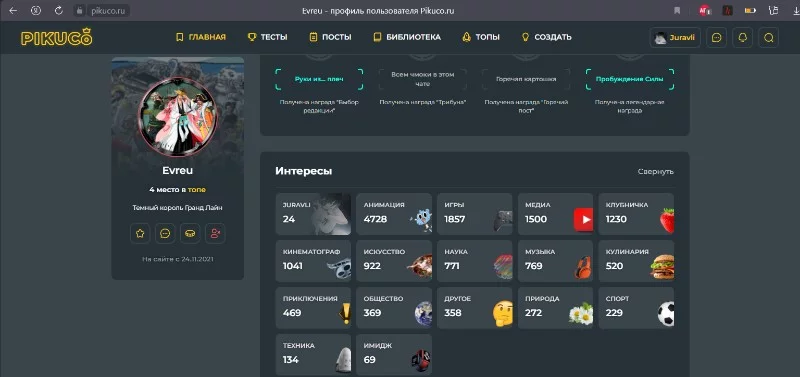Open the Анимация interest card
The image size is (800, 377).
(394, 214)
